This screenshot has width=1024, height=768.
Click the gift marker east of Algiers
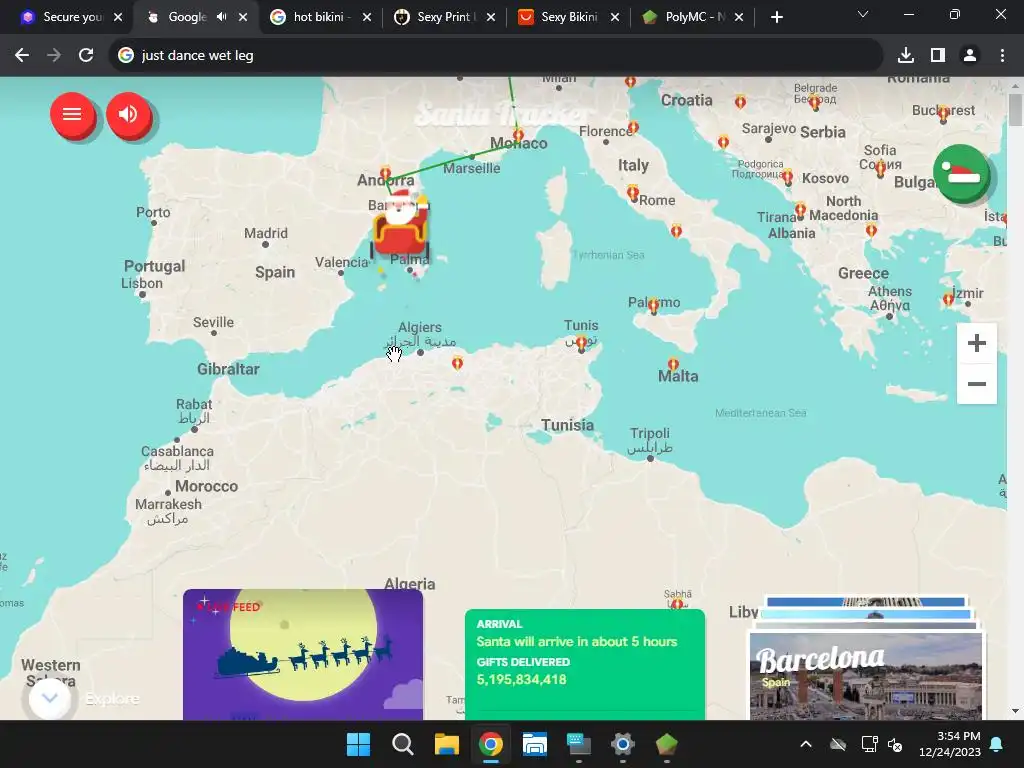[x=457, y=362]
